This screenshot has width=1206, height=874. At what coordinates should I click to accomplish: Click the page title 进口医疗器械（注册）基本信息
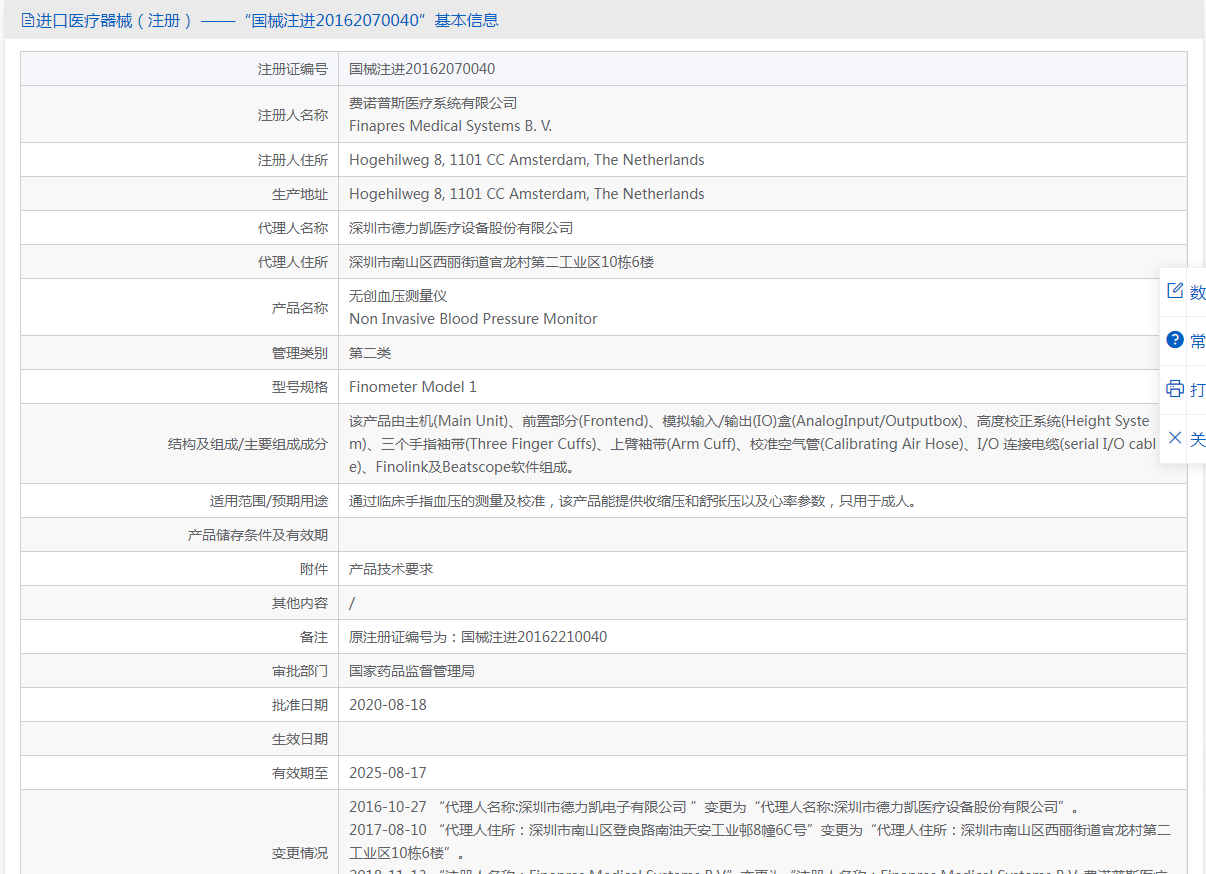click(267, 20)
